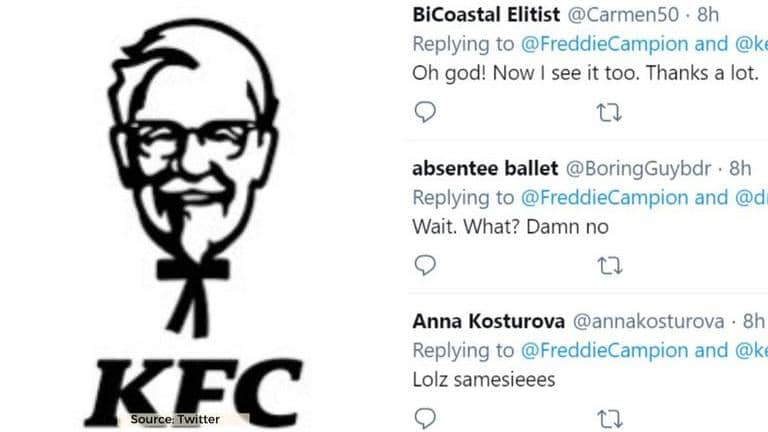This screenshot has width=768, height=432.
Task: Retweet the "Oh god! Now I see it too" tweet
Action: tap(608, 112)
